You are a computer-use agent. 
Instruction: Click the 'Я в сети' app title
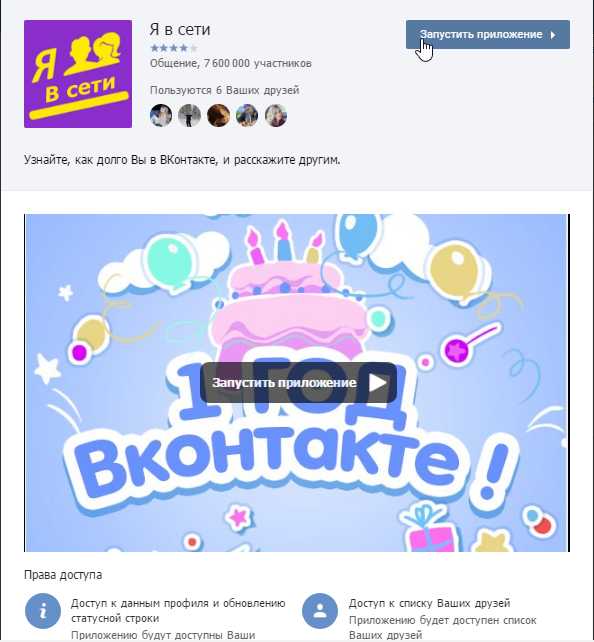coord(180,29)
